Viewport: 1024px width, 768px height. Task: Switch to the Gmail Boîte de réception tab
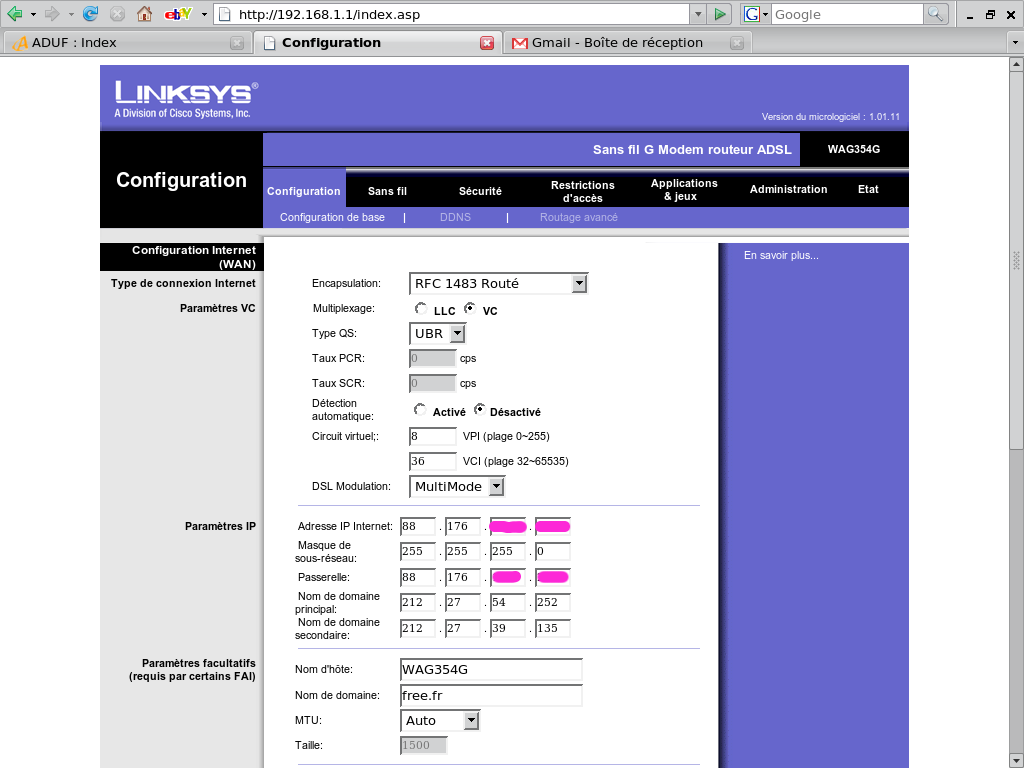[628, 43]
